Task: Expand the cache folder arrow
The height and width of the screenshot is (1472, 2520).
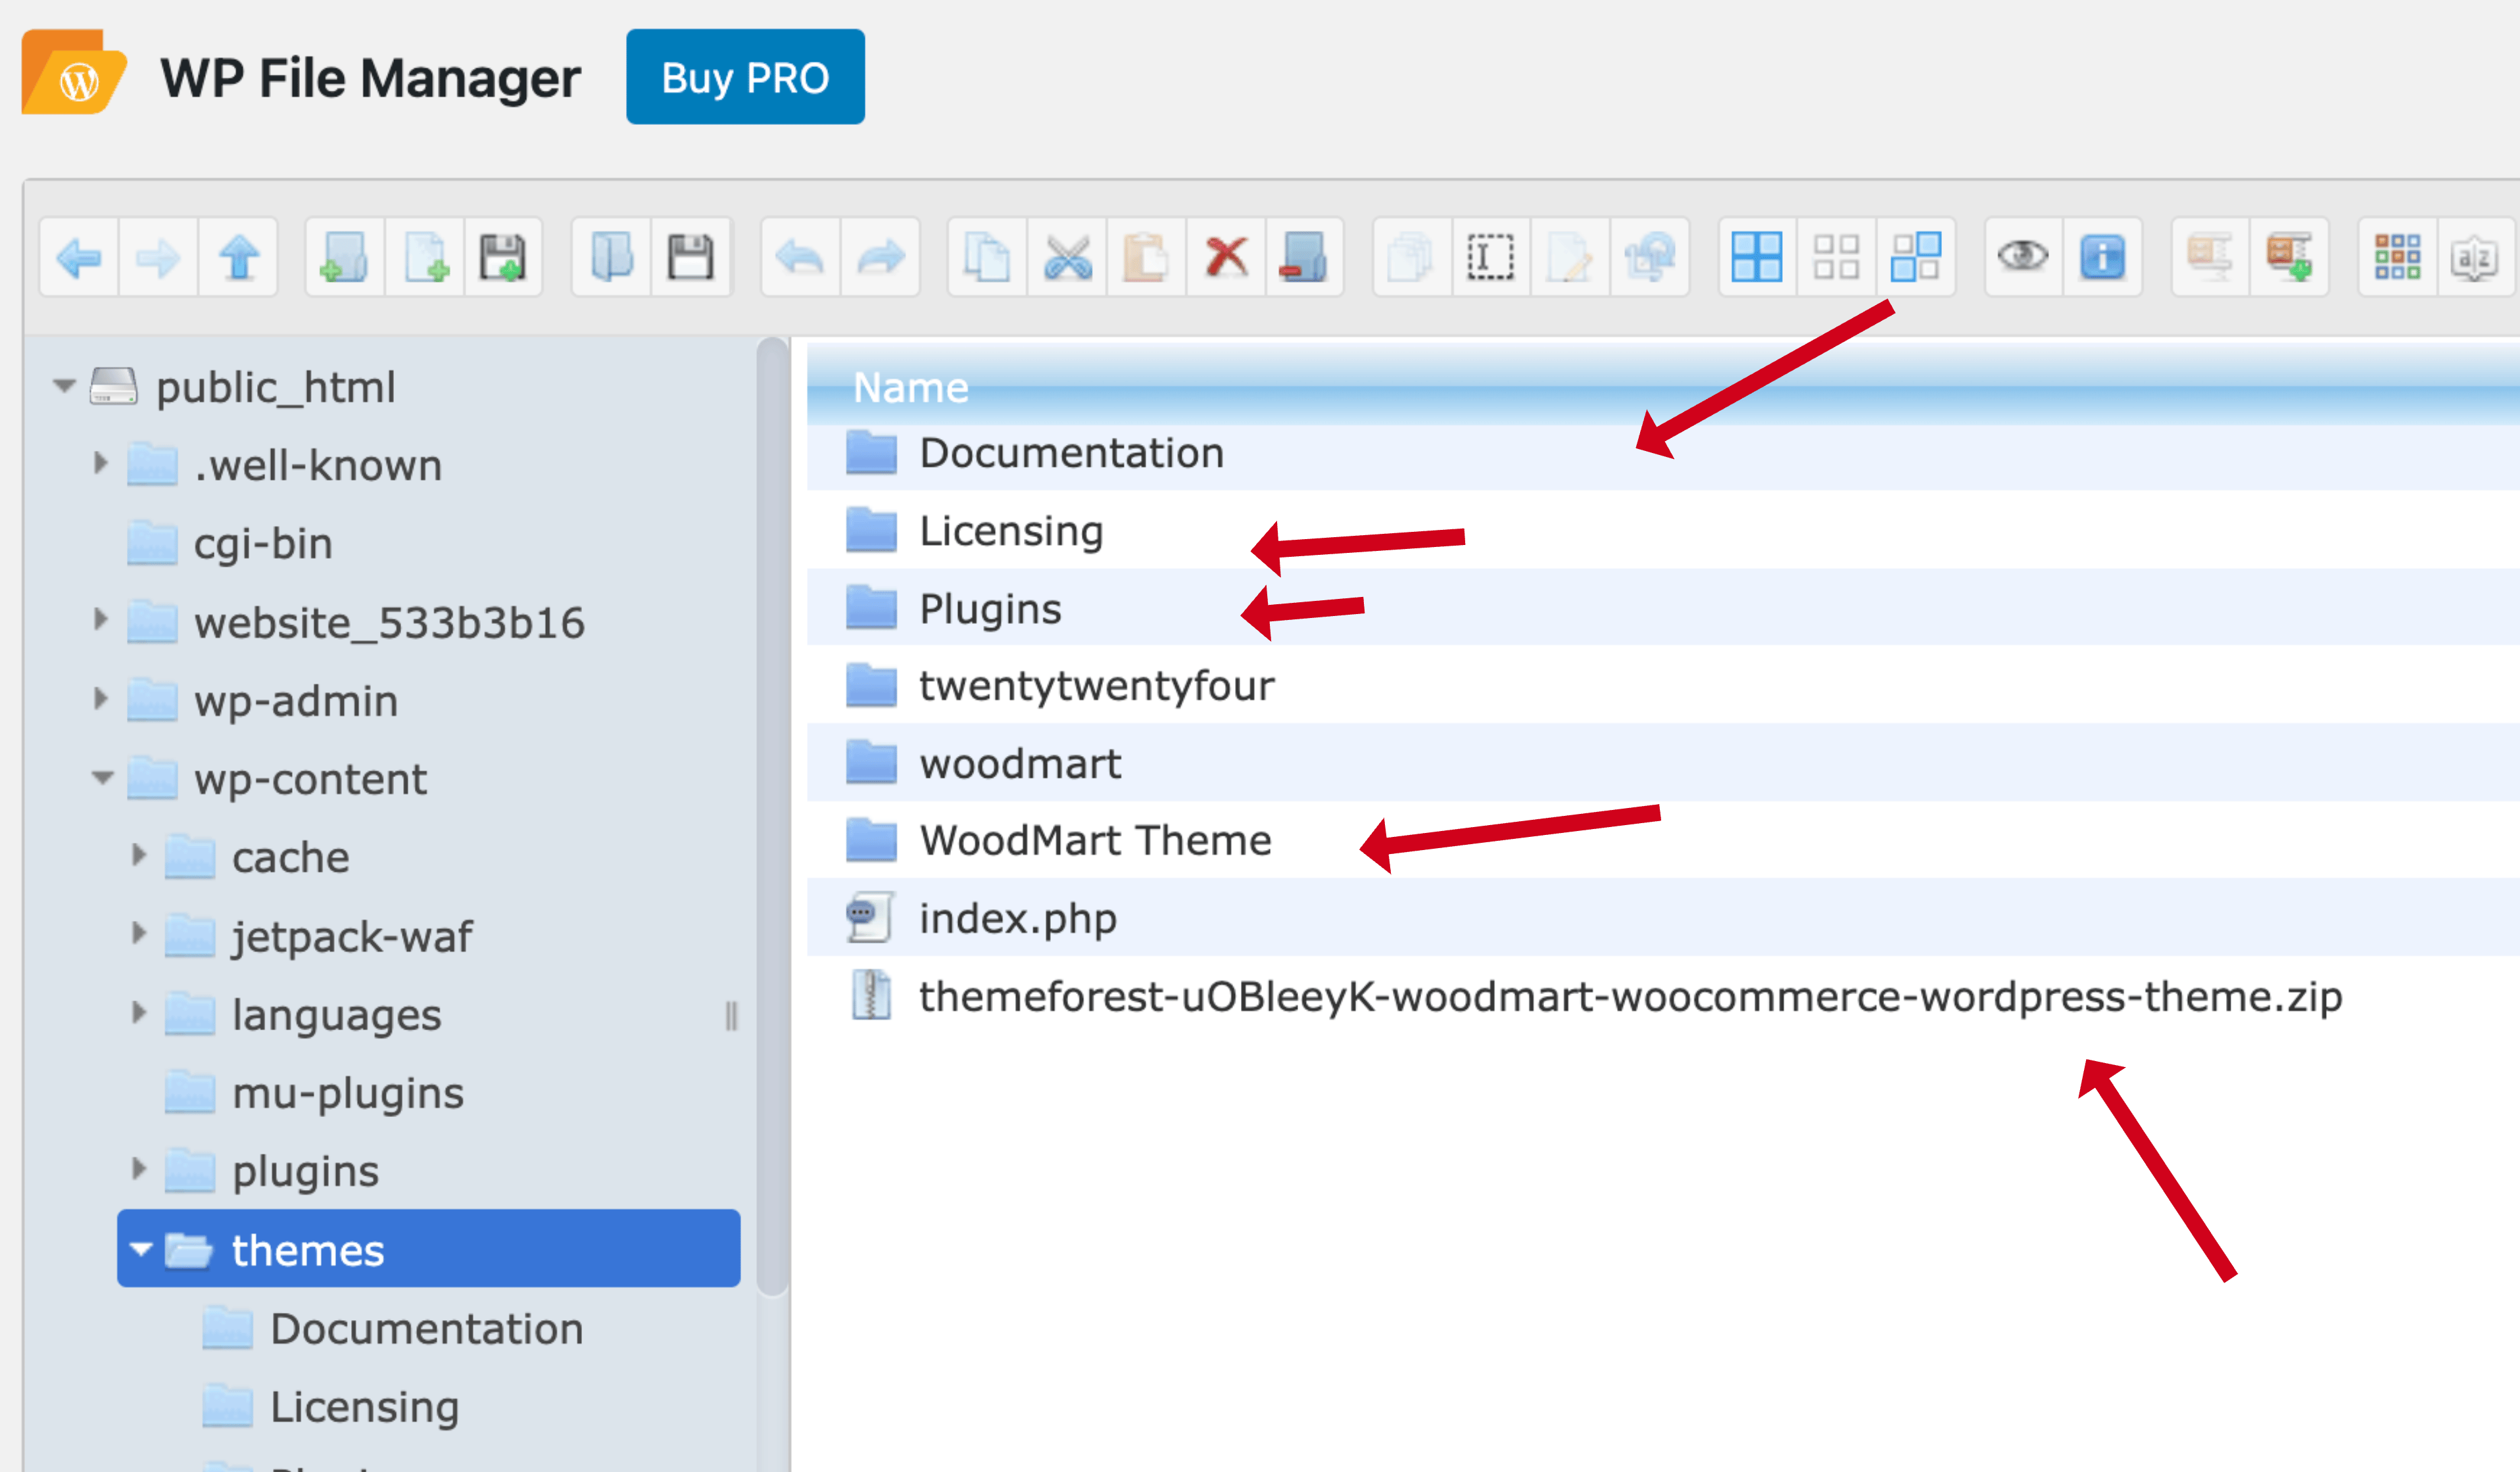Action: click(139, 856)
